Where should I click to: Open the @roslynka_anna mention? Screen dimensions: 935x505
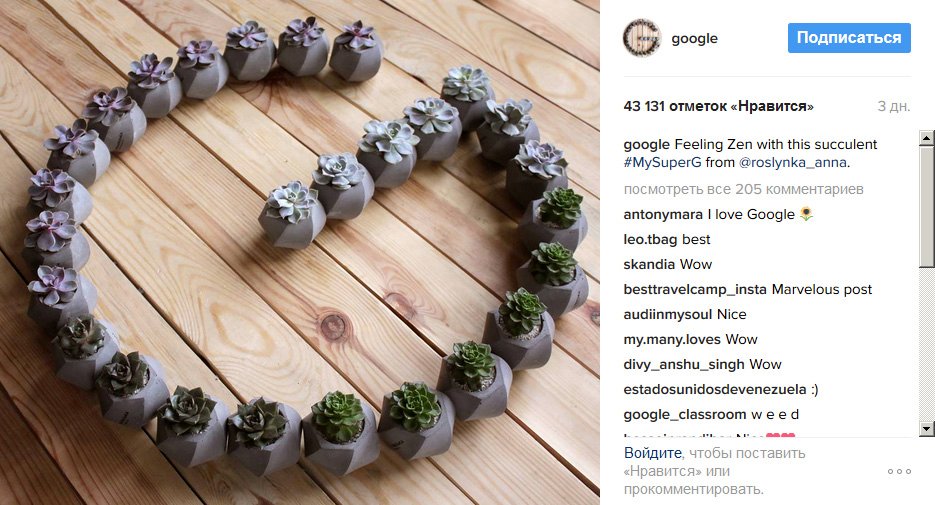coord(792,162)
